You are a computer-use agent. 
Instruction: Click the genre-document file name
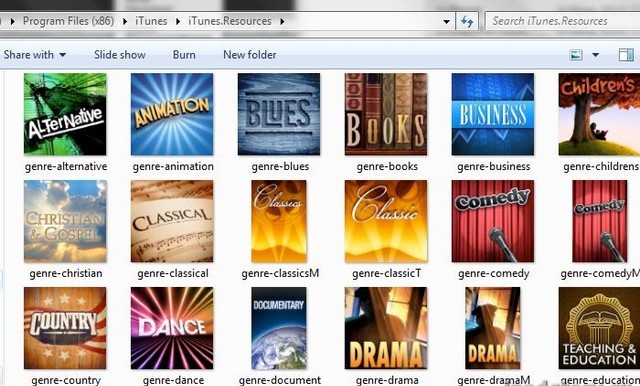(280, 380)
